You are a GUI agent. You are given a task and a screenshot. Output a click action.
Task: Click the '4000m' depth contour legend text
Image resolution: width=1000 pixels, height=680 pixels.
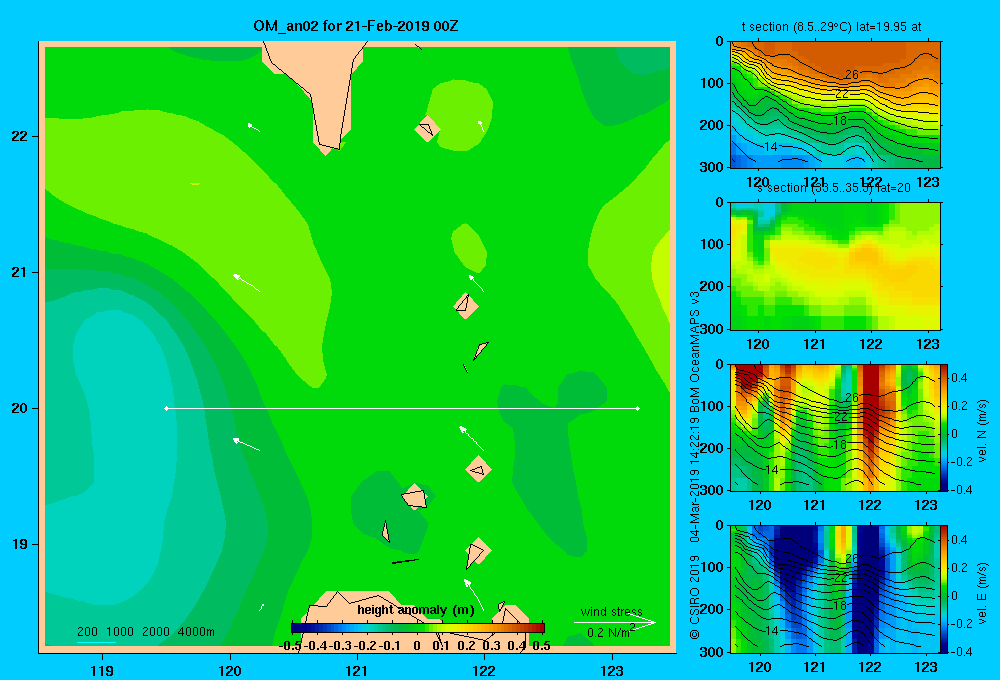coord(196,632)
